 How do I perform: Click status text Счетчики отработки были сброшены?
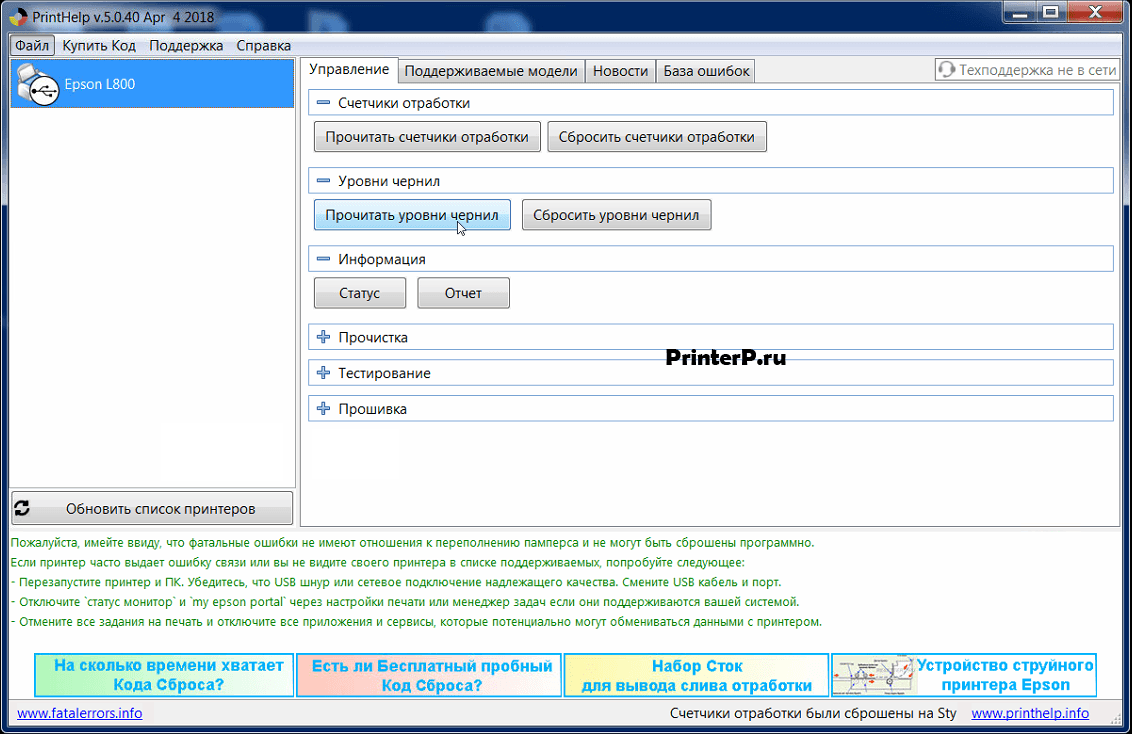[x=813, y=713]
